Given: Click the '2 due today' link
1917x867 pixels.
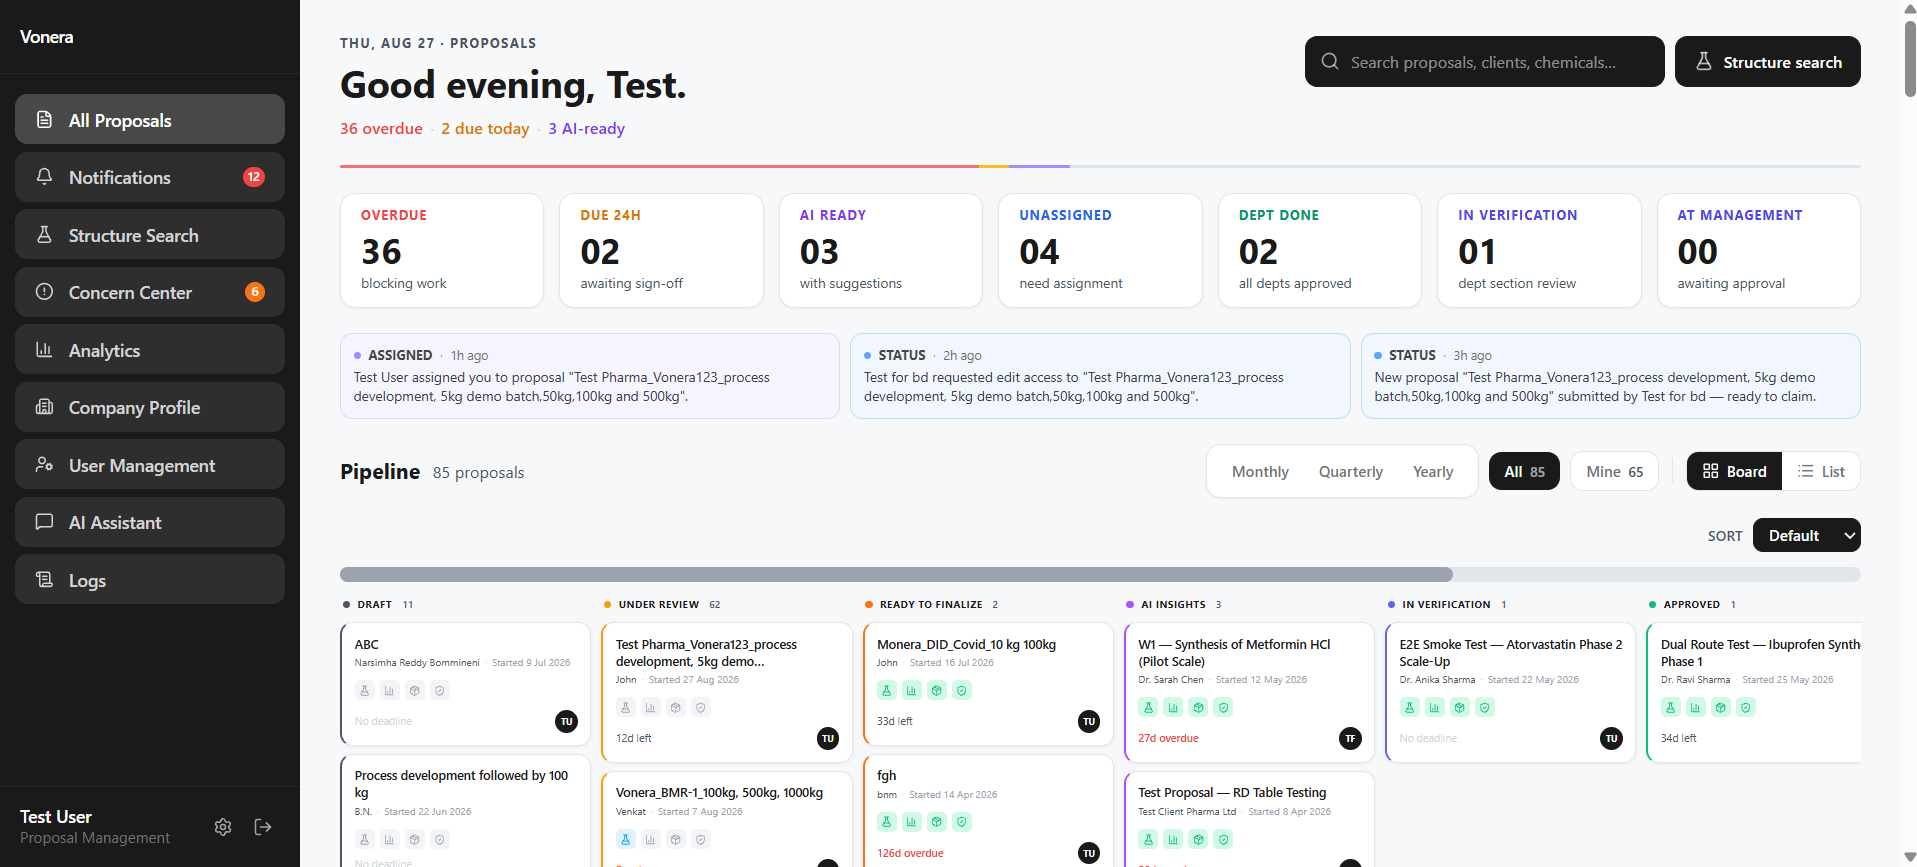Looking at the screenshot, I should pyautogui.click(x=485, y=128).
